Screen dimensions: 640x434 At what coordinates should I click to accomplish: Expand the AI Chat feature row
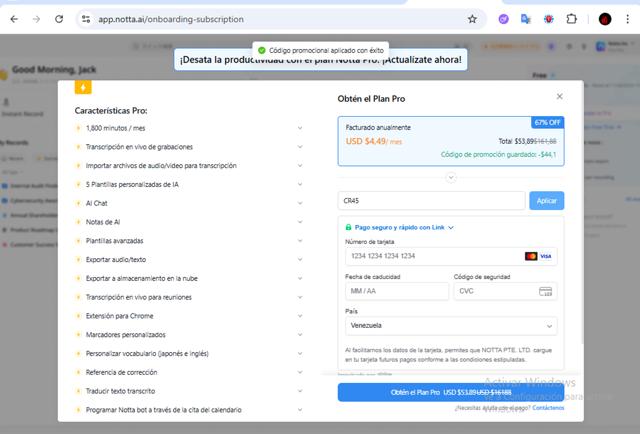click(x=300, y=203)
